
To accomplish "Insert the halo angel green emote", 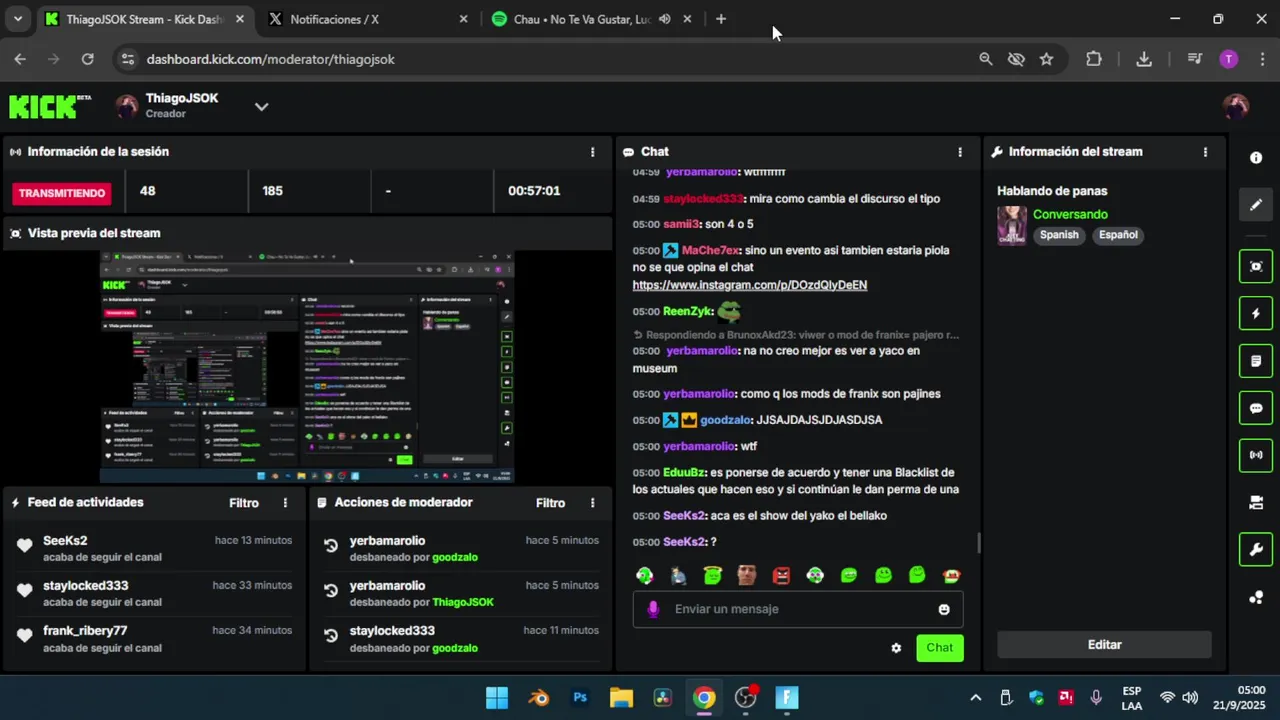I will [713, 575].
